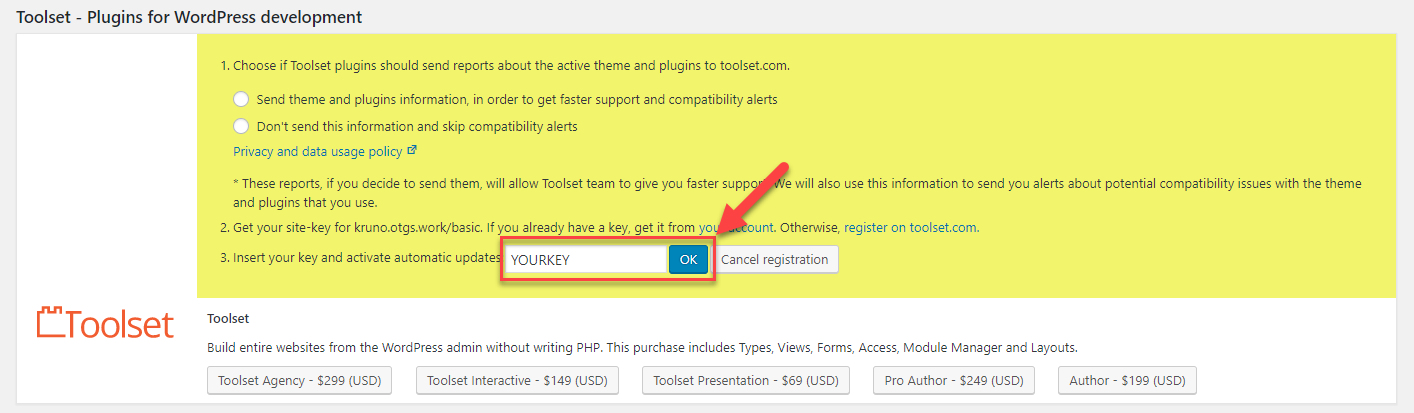1414x413 pixels.
Task: Click the 'Toolset - Plugins for WordPress development' heading
Action: pos(189,17)
